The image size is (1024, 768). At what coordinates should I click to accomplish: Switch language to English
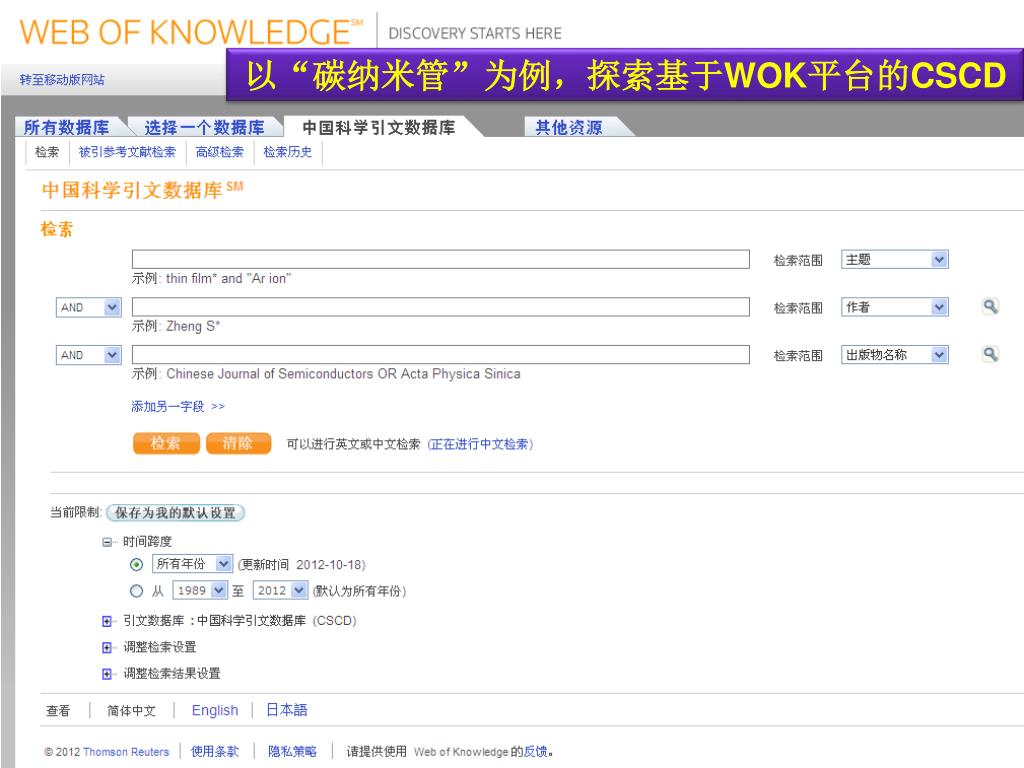tap(215, 710)
